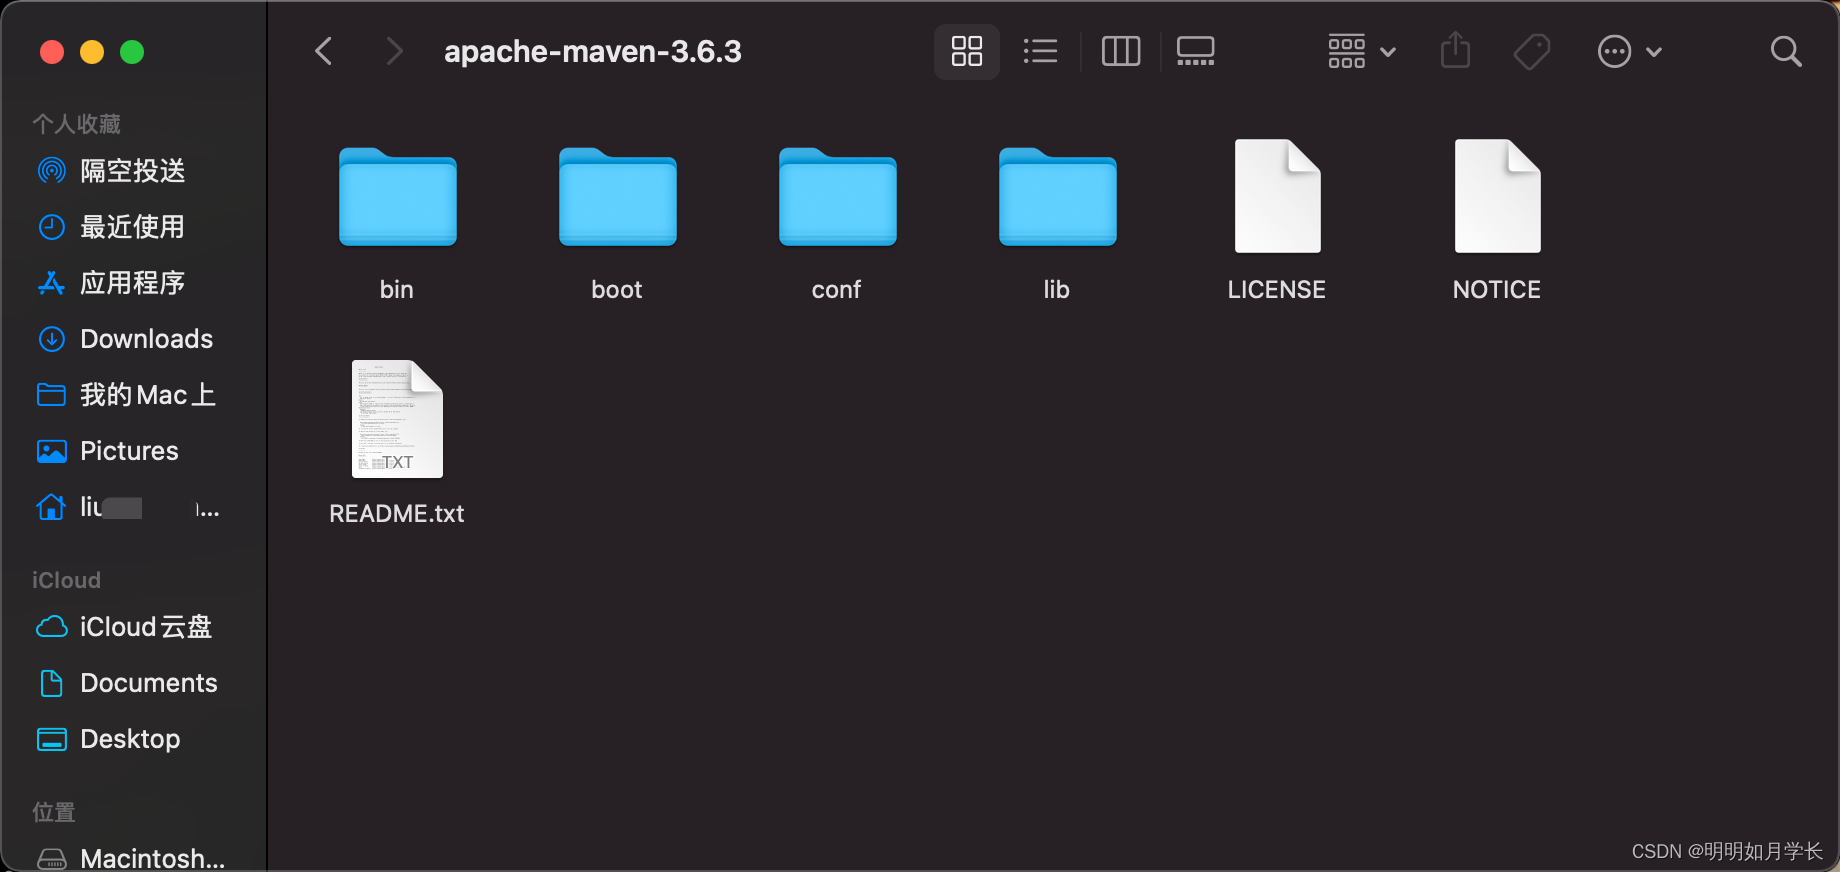
Task: Select the LICENSE file icon
Action: [x=1278, y=196]
